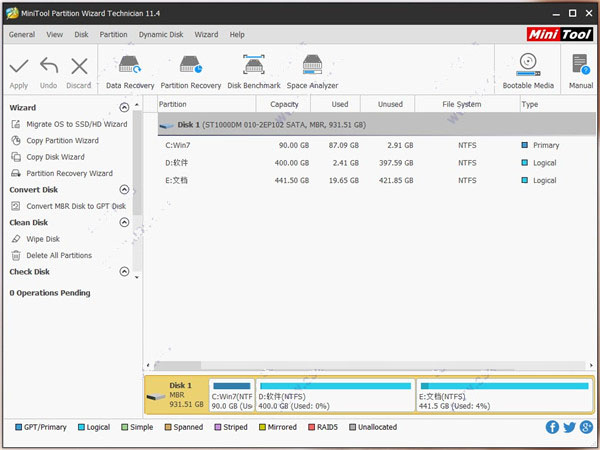Open the Facebook share icon
This screenshot has width=600, height=450.
coord(552,427)
